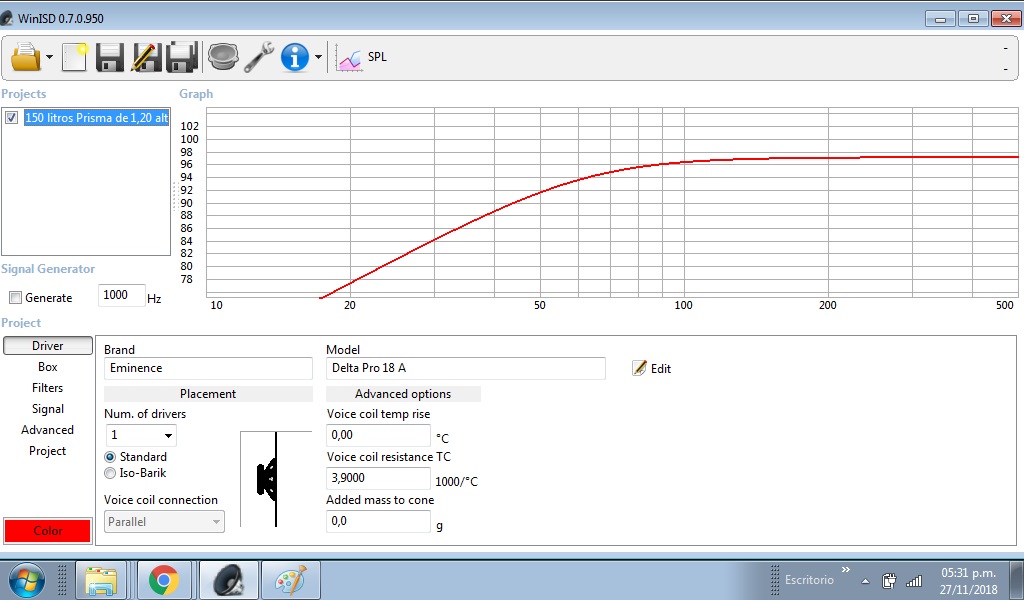The height and width of the screenshot is (600, 1024).
Task: Click the Advanced options section header
Action: (403, 394)
